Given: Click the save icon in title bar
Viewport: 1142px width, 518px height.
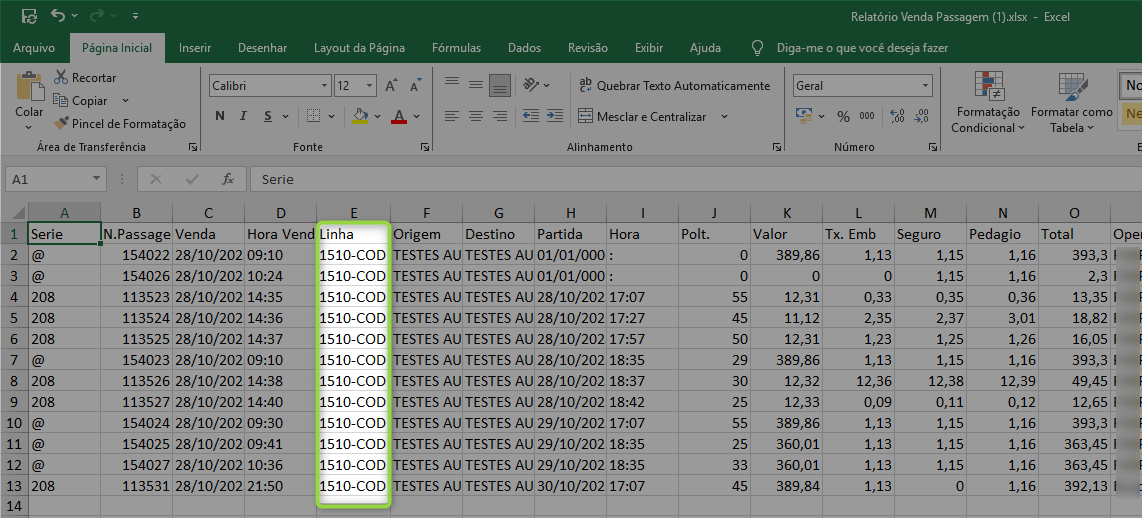Looking at the screenshot, I should (x=29, y=16).
